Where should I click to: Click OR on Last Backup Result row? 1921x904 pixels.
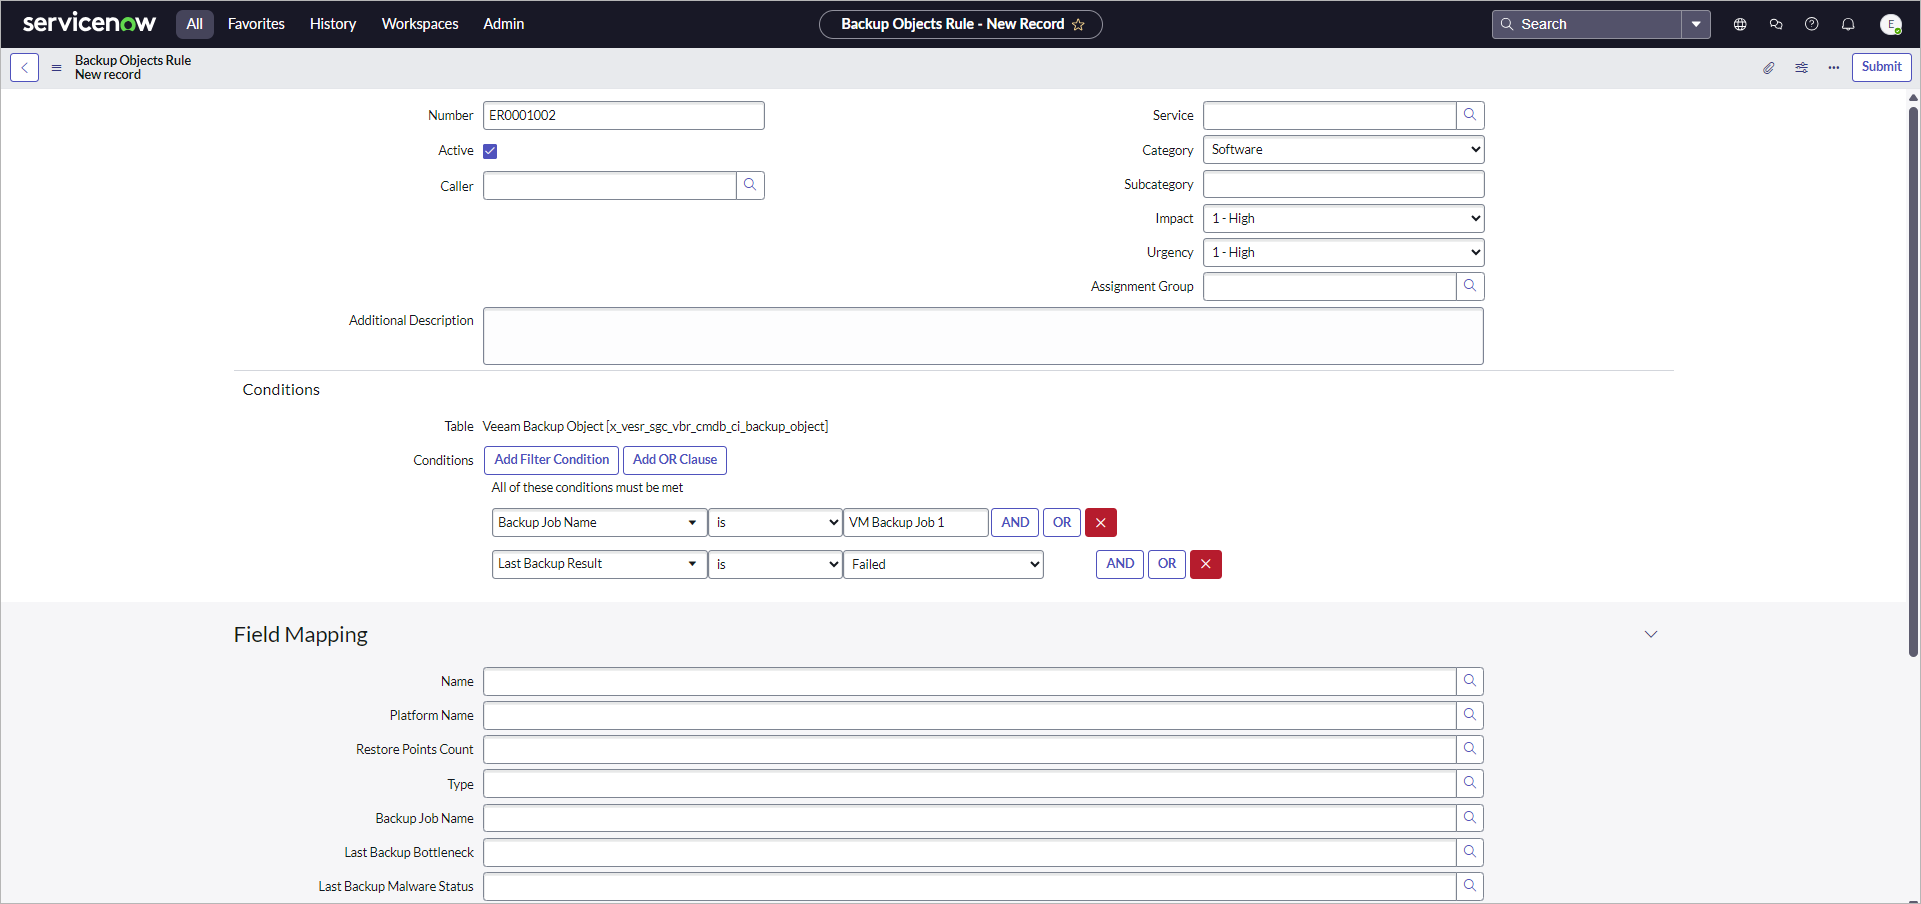pyautogui.click(x=1167, y=564)
